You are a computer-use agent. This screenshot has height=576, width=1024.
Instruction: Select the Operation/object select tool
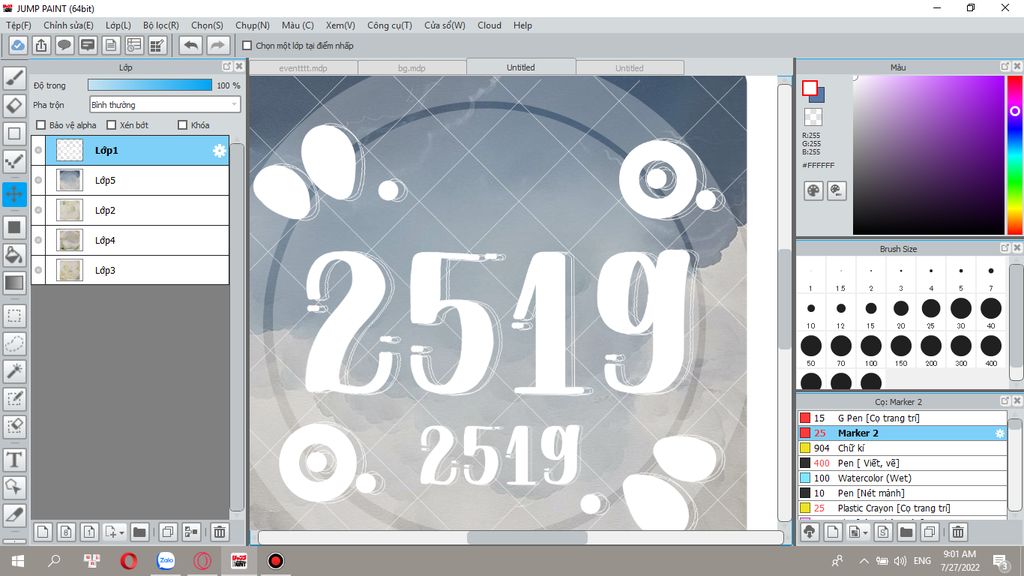pyautogui.click(x=14, y=487)
